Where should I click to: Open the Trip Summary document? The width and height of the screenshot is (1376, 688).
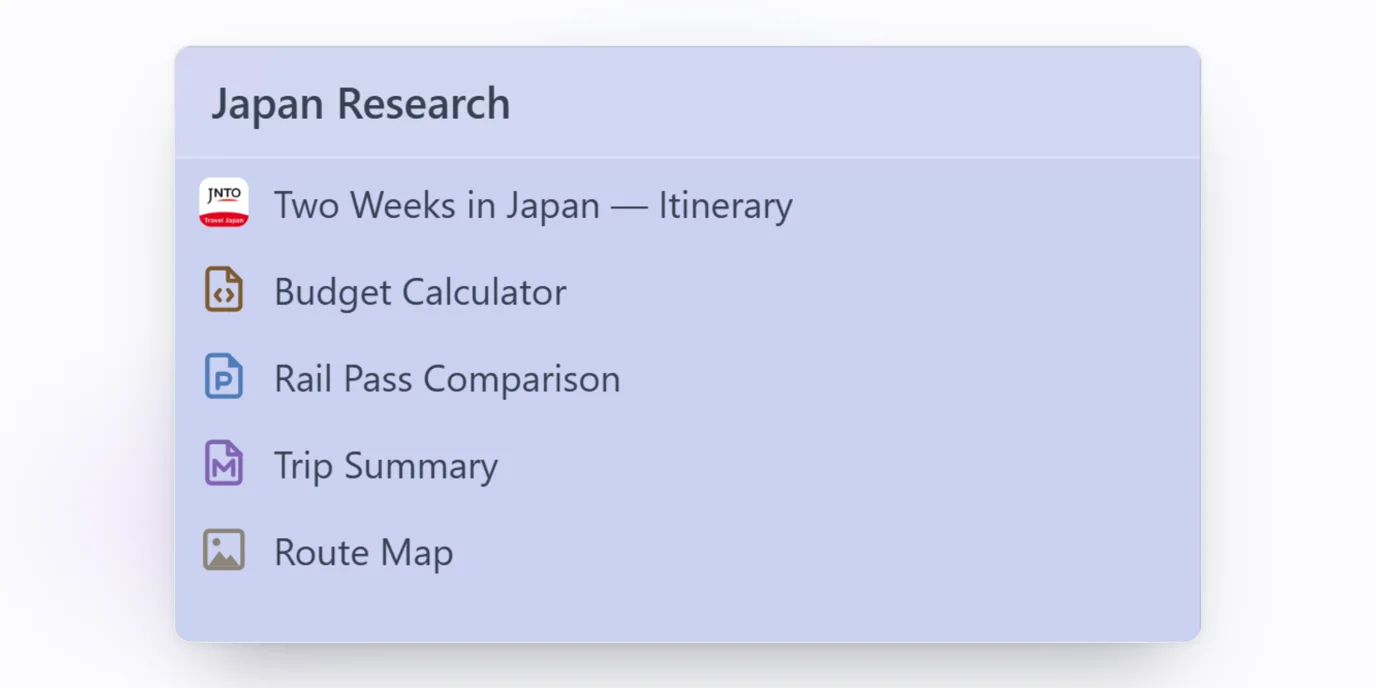(x=687, y=465)
